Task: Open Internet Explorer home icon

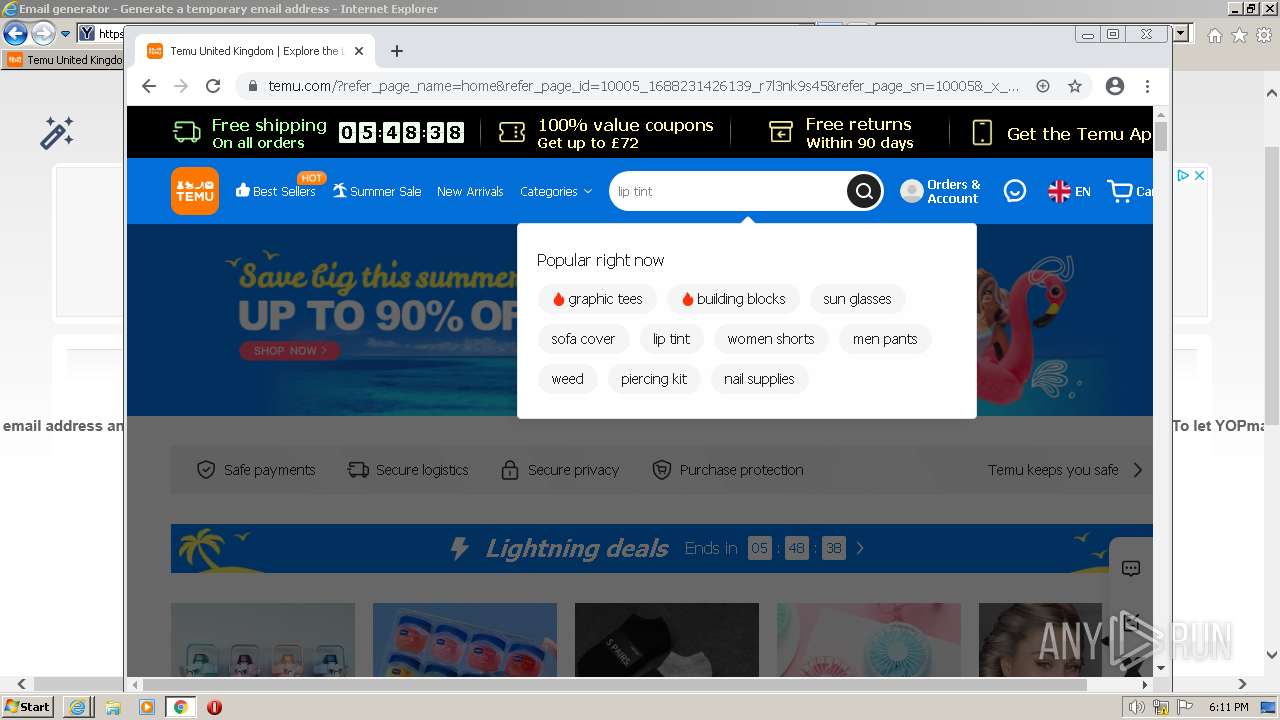Action: (x=1214, y=35)
